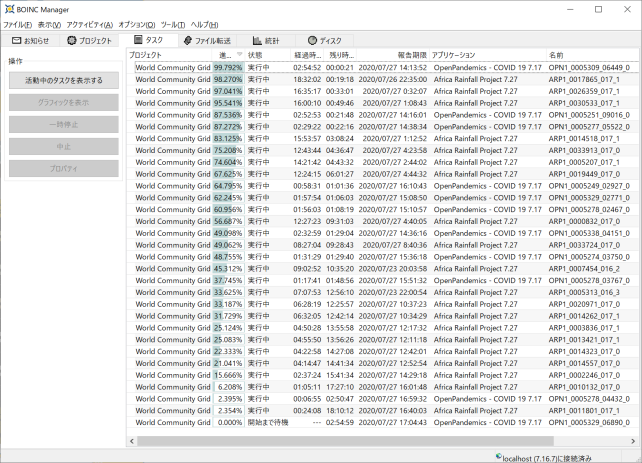Open the オプション(O) menu

[137, 25]
